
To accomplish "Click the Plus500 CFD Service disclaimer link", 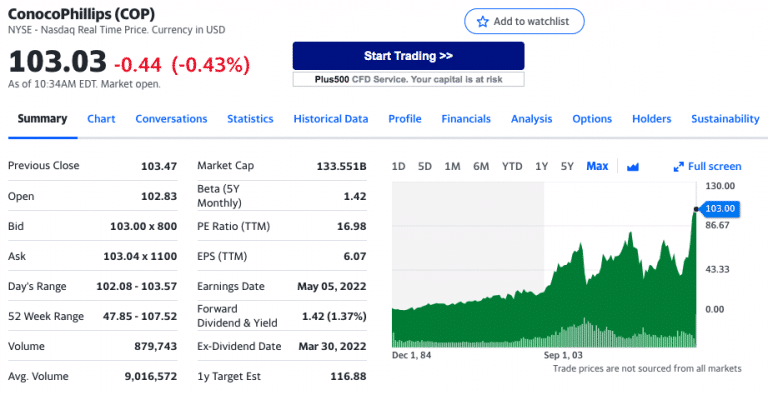I will click(408, 79).
